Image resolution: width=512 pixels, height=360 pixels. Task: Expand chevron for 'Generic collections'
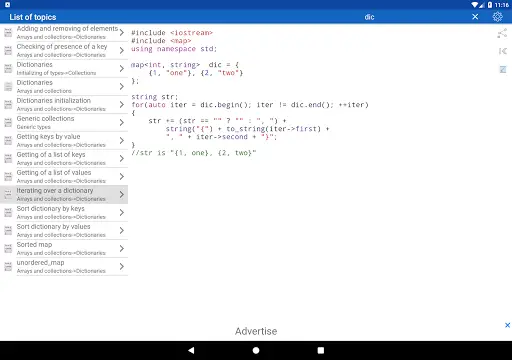click(122, 122)
